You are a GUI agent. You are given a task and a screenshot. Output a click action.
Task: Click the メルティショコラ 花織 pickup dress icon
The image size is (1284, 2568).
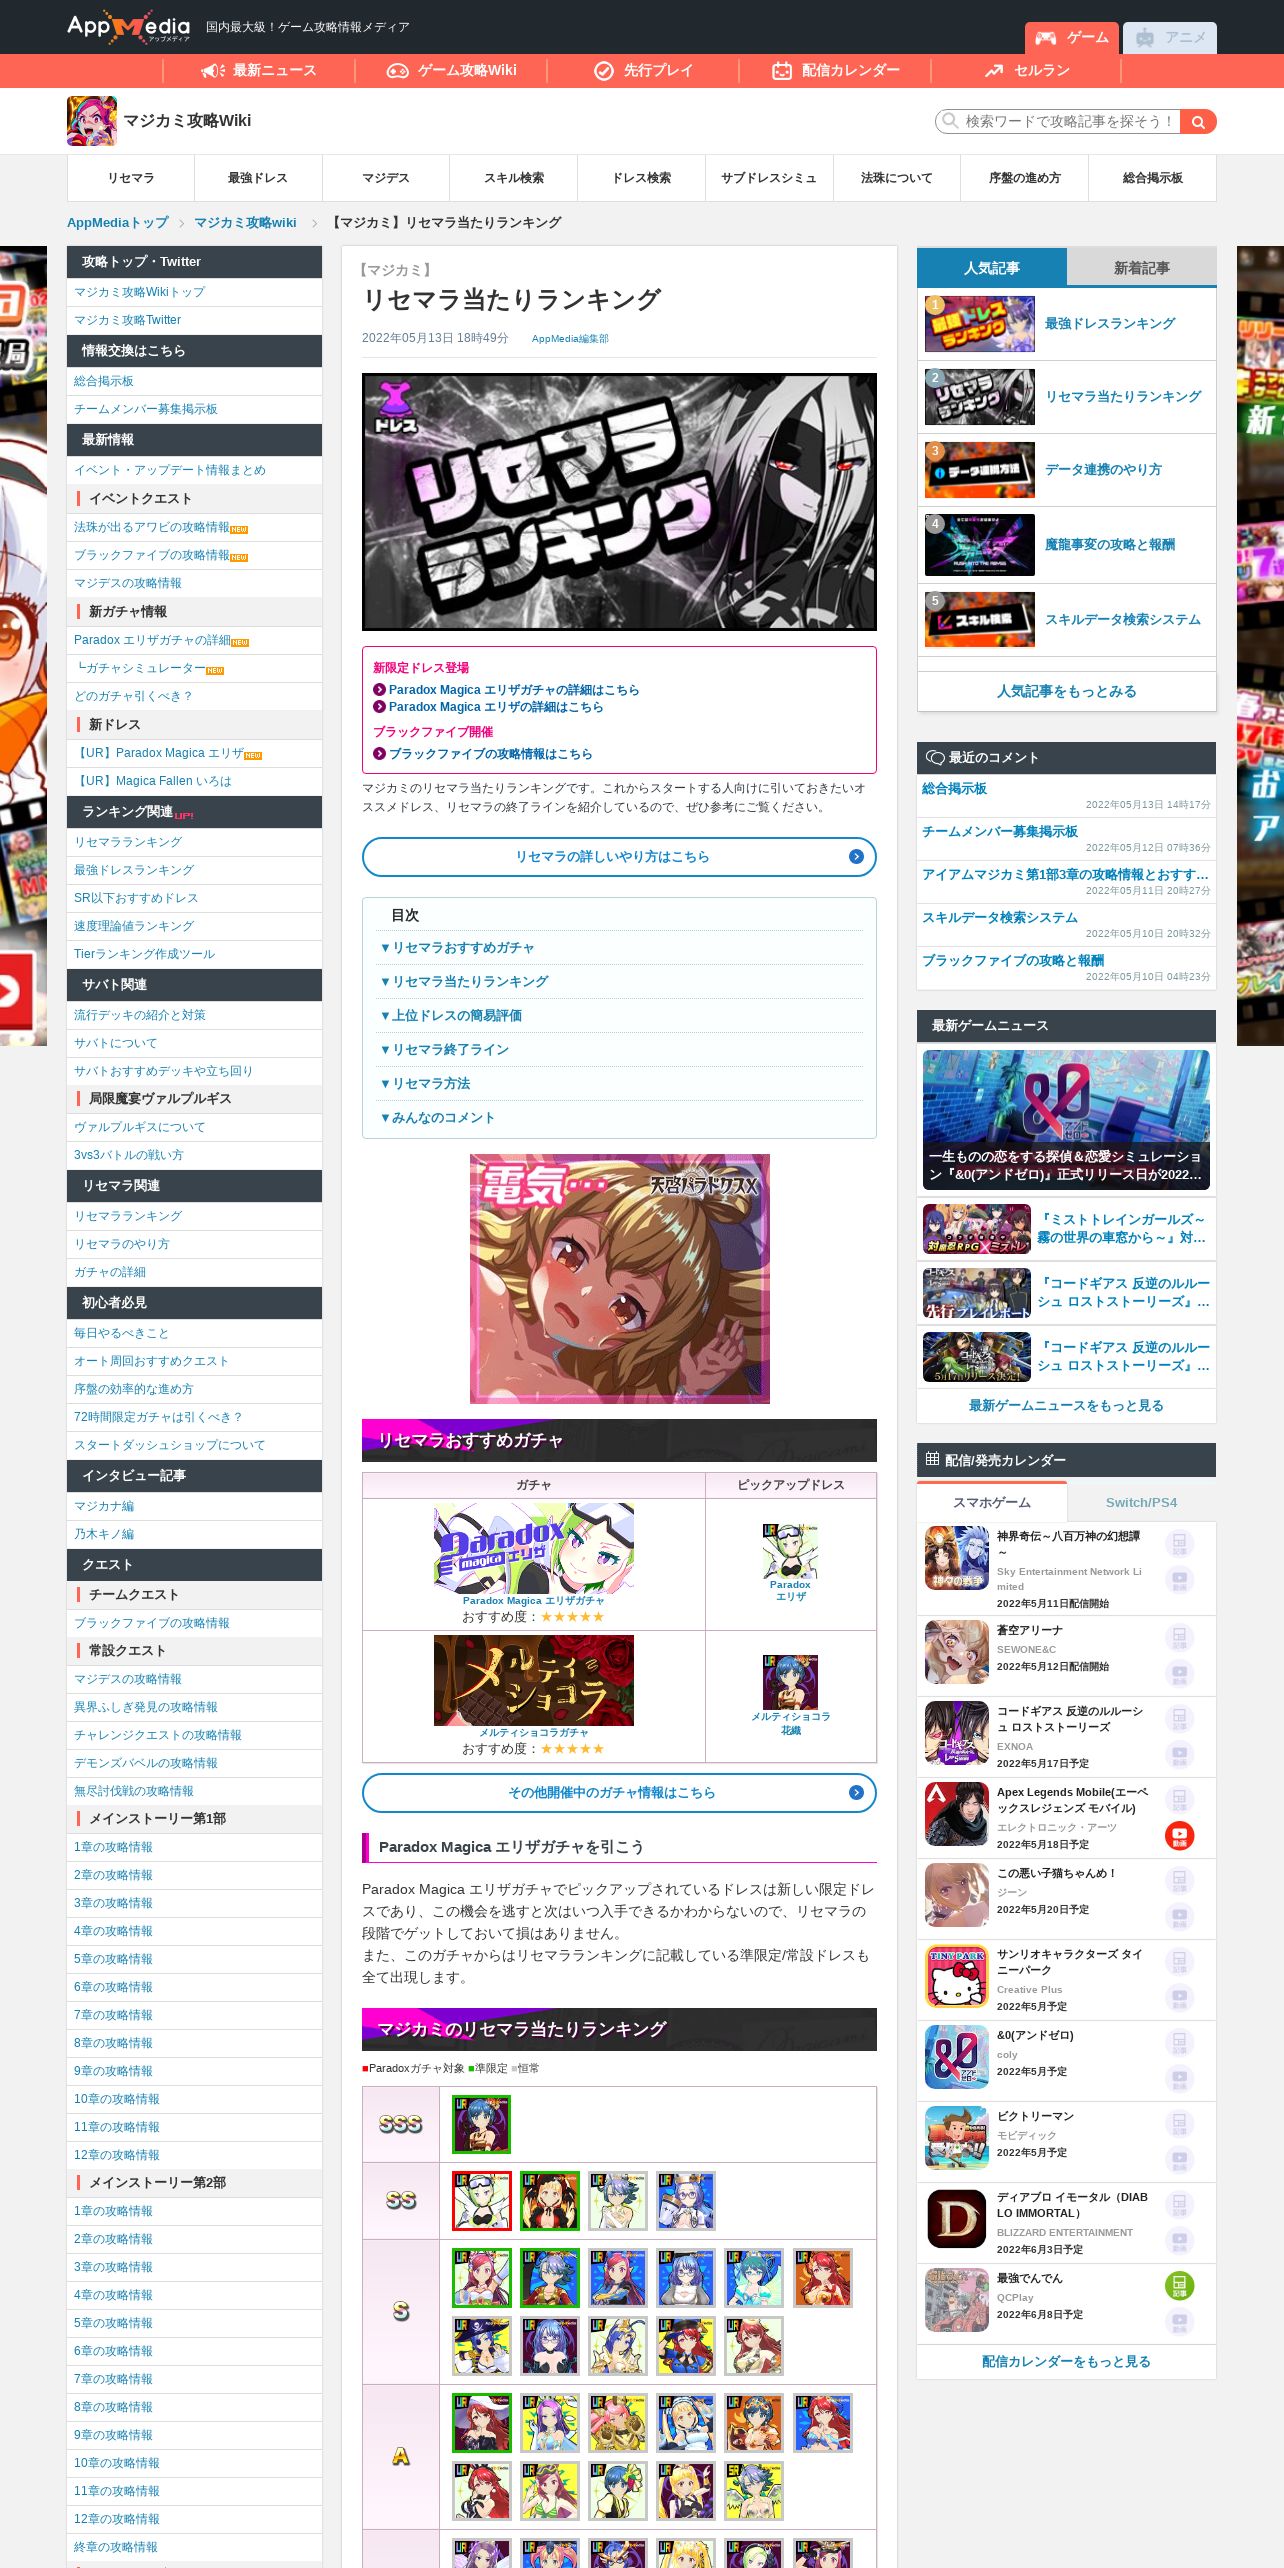(790, 1682)
